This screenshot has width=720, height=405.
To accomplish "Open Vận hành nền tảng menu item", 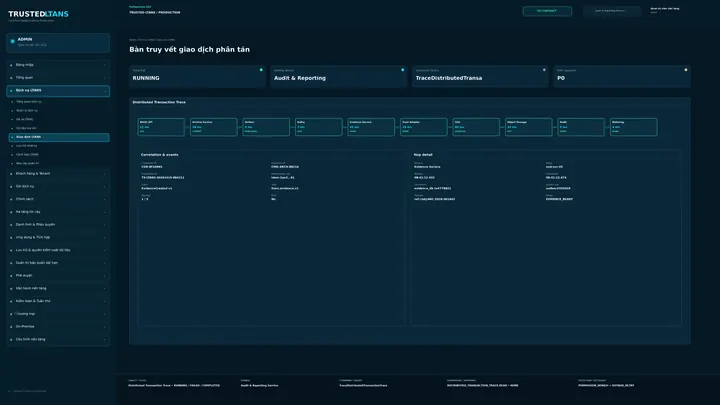I will click(x=58, y=288).
